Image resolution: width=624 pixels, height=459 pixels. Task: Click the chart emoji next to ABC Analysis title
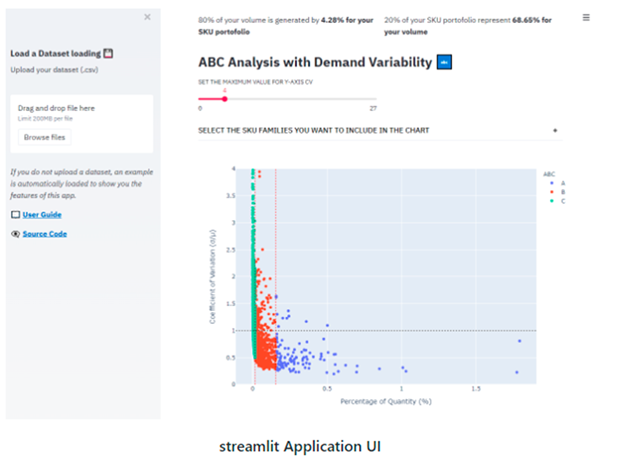tap(445, 62)
